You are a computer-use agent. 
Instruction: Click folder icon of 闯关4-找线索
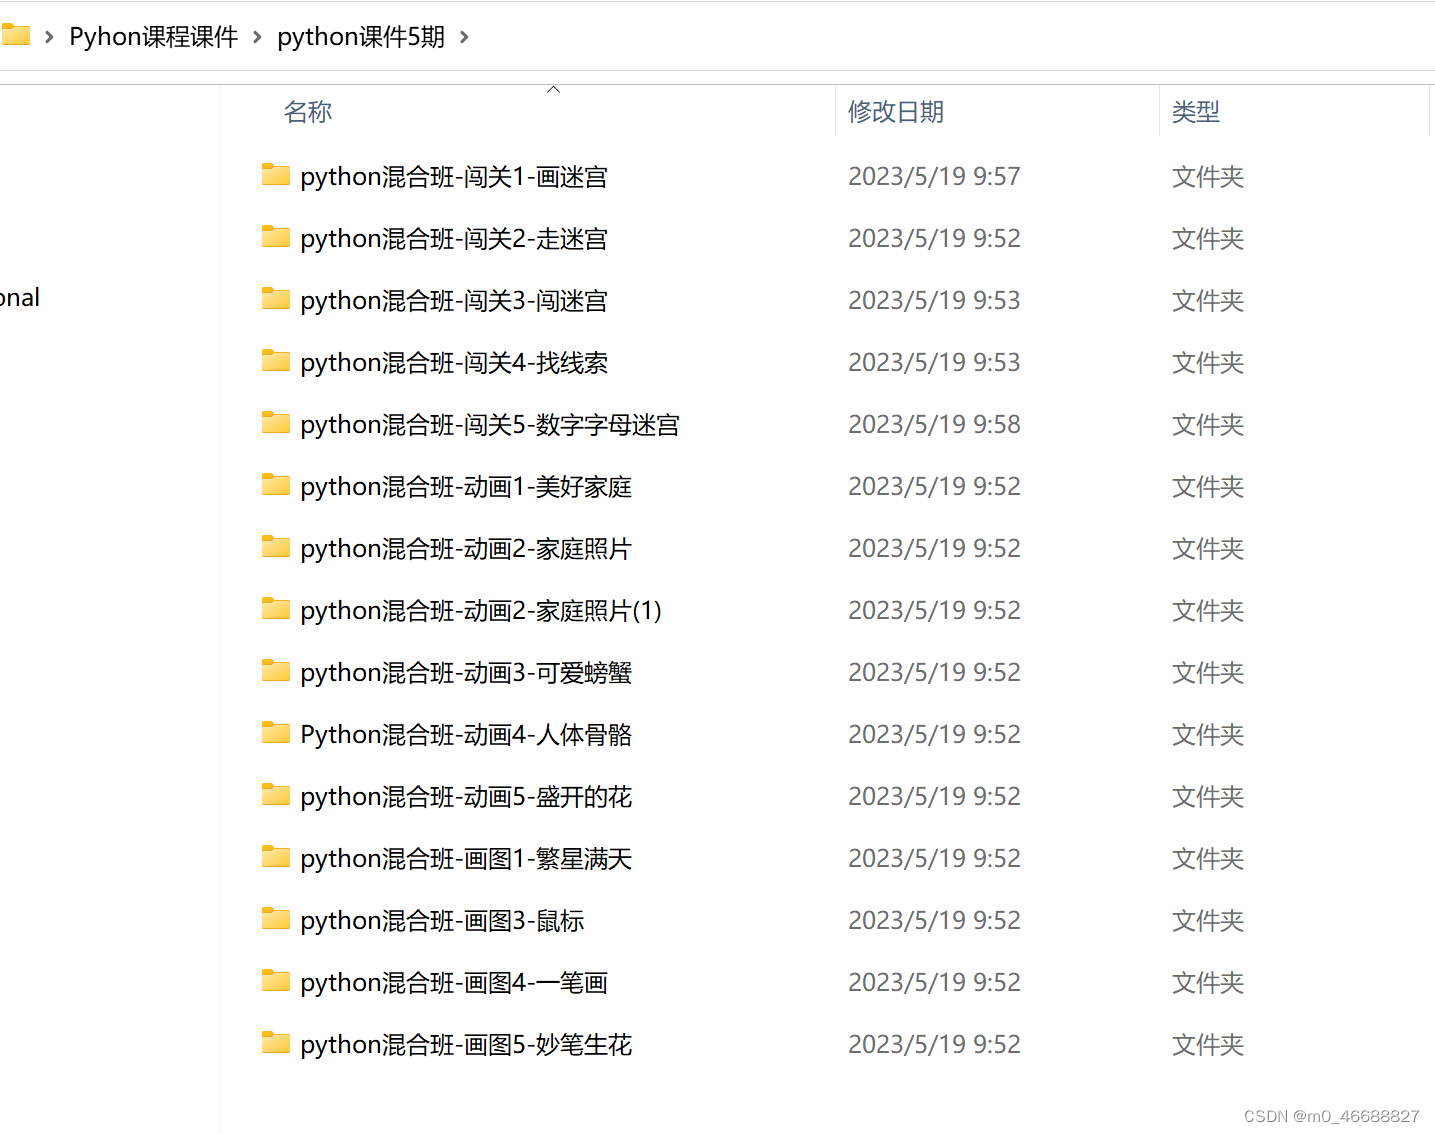pyautogui.click(x=276, y=362)
